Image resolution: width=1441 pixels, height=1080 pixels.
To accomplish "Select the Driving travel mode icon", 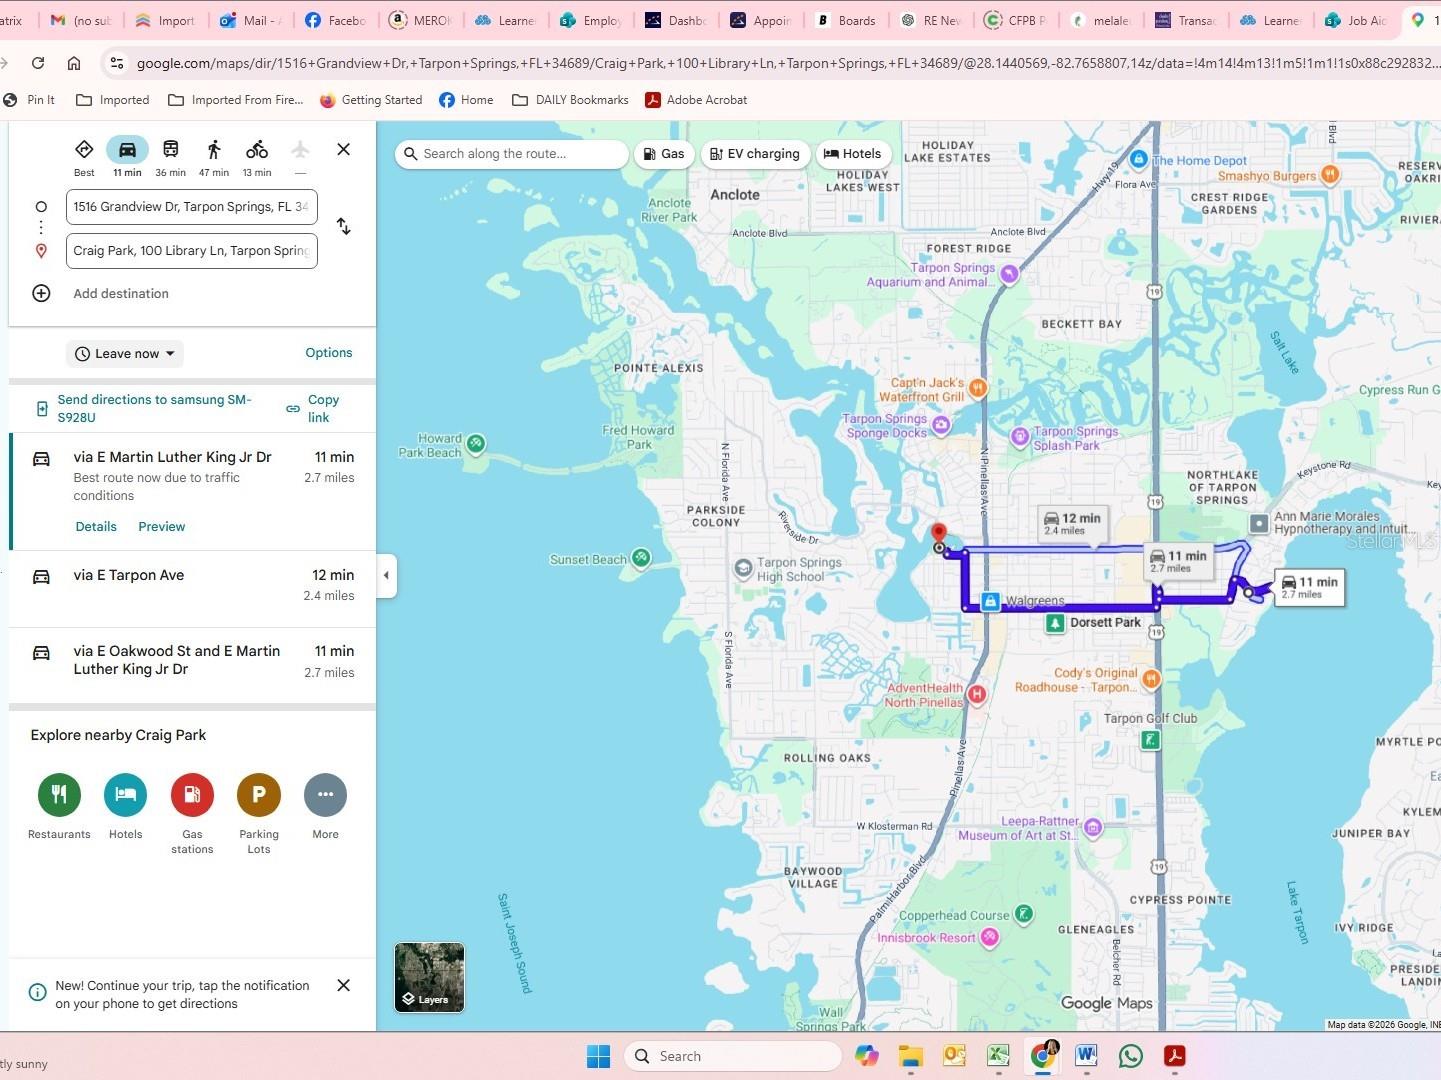I will click(127, 150).
